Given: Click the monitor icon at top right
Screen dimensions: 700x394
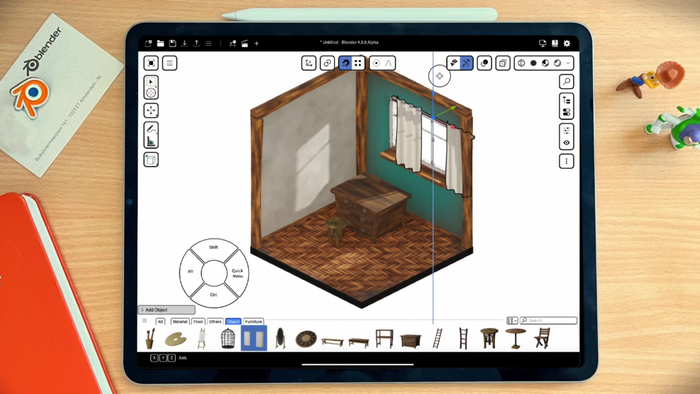Looking at the screenshot, I should coord(543,43).
